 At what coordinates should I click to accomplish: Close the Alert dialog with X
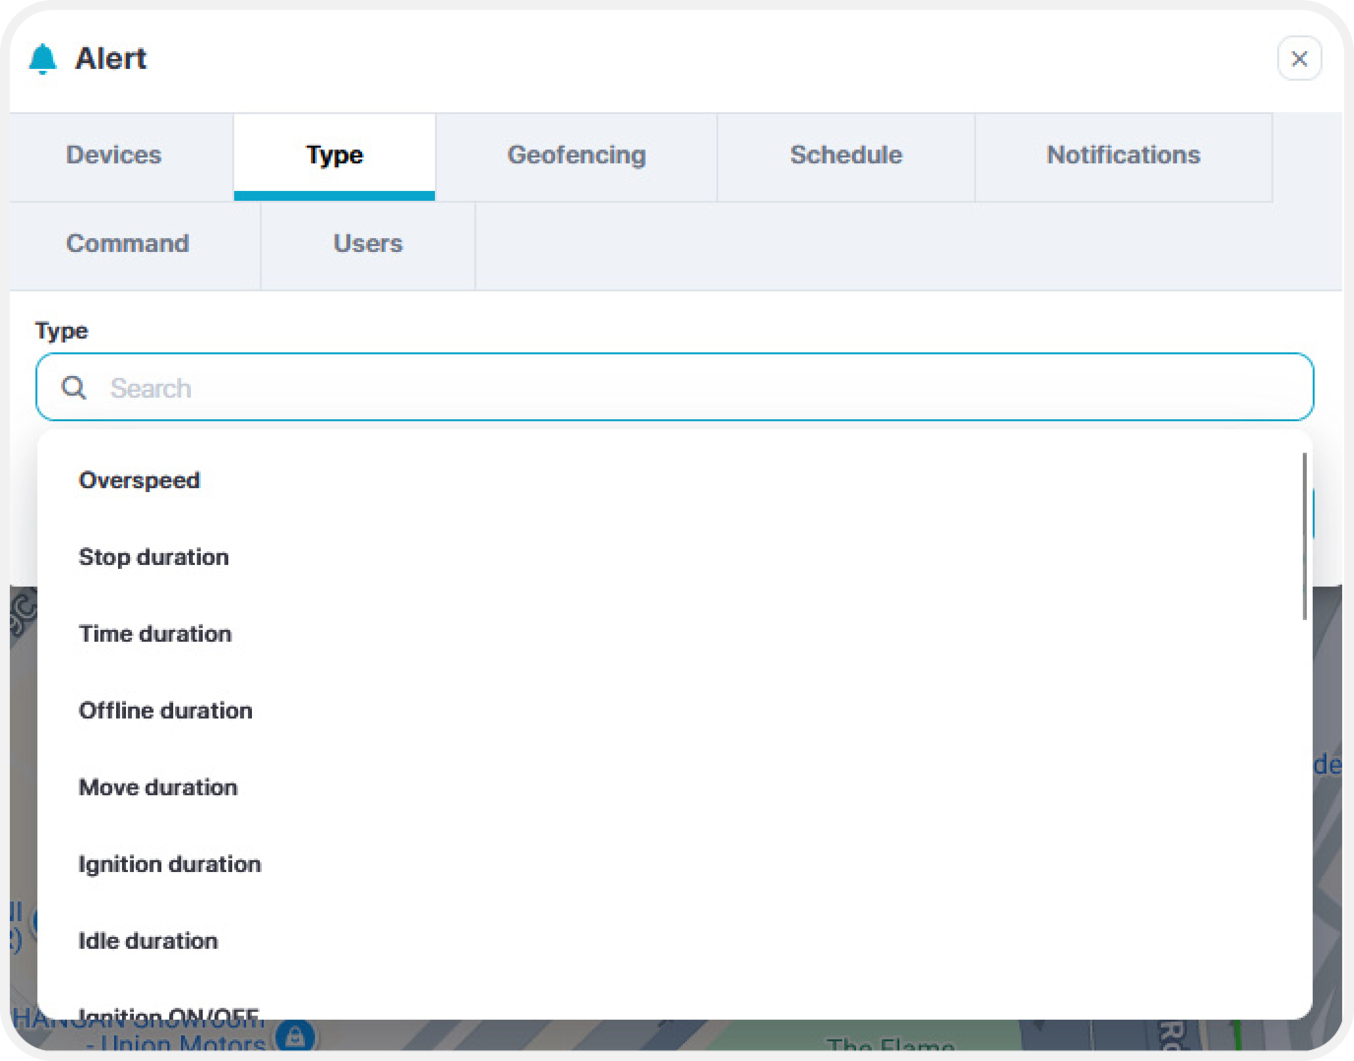pyautogui.click(x=1299, y=59)
